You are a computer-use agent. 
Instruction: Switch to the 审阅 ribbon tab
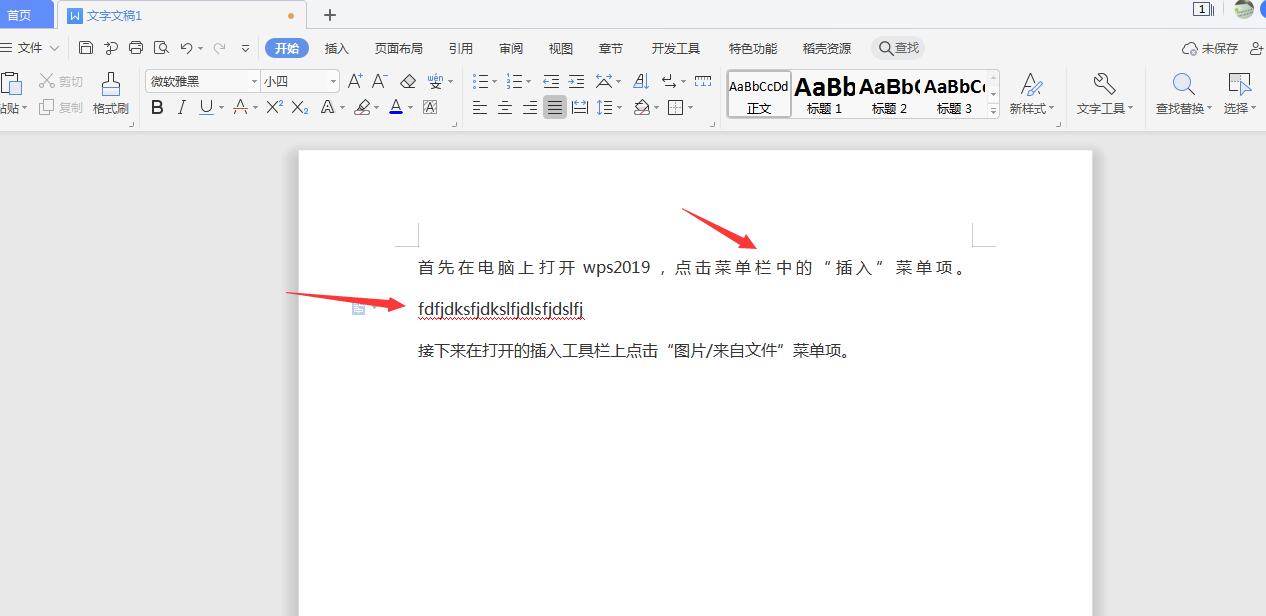pyautogui.click(x=511, y=48)
